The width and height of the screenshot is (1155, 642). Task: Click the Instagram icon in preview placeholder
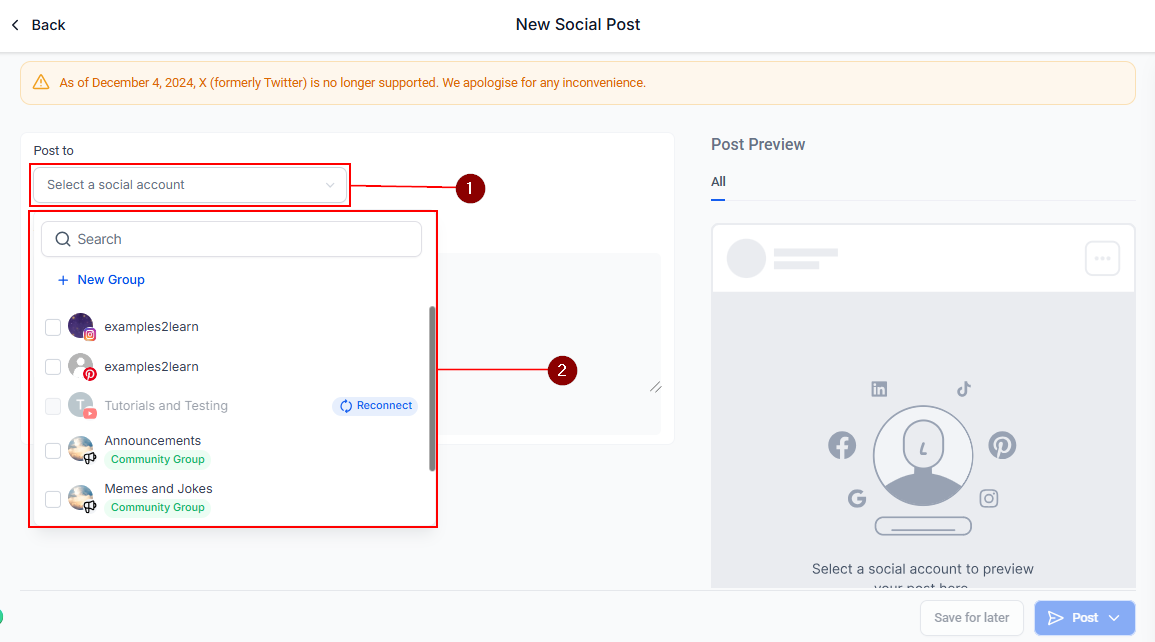click(989, 498)
